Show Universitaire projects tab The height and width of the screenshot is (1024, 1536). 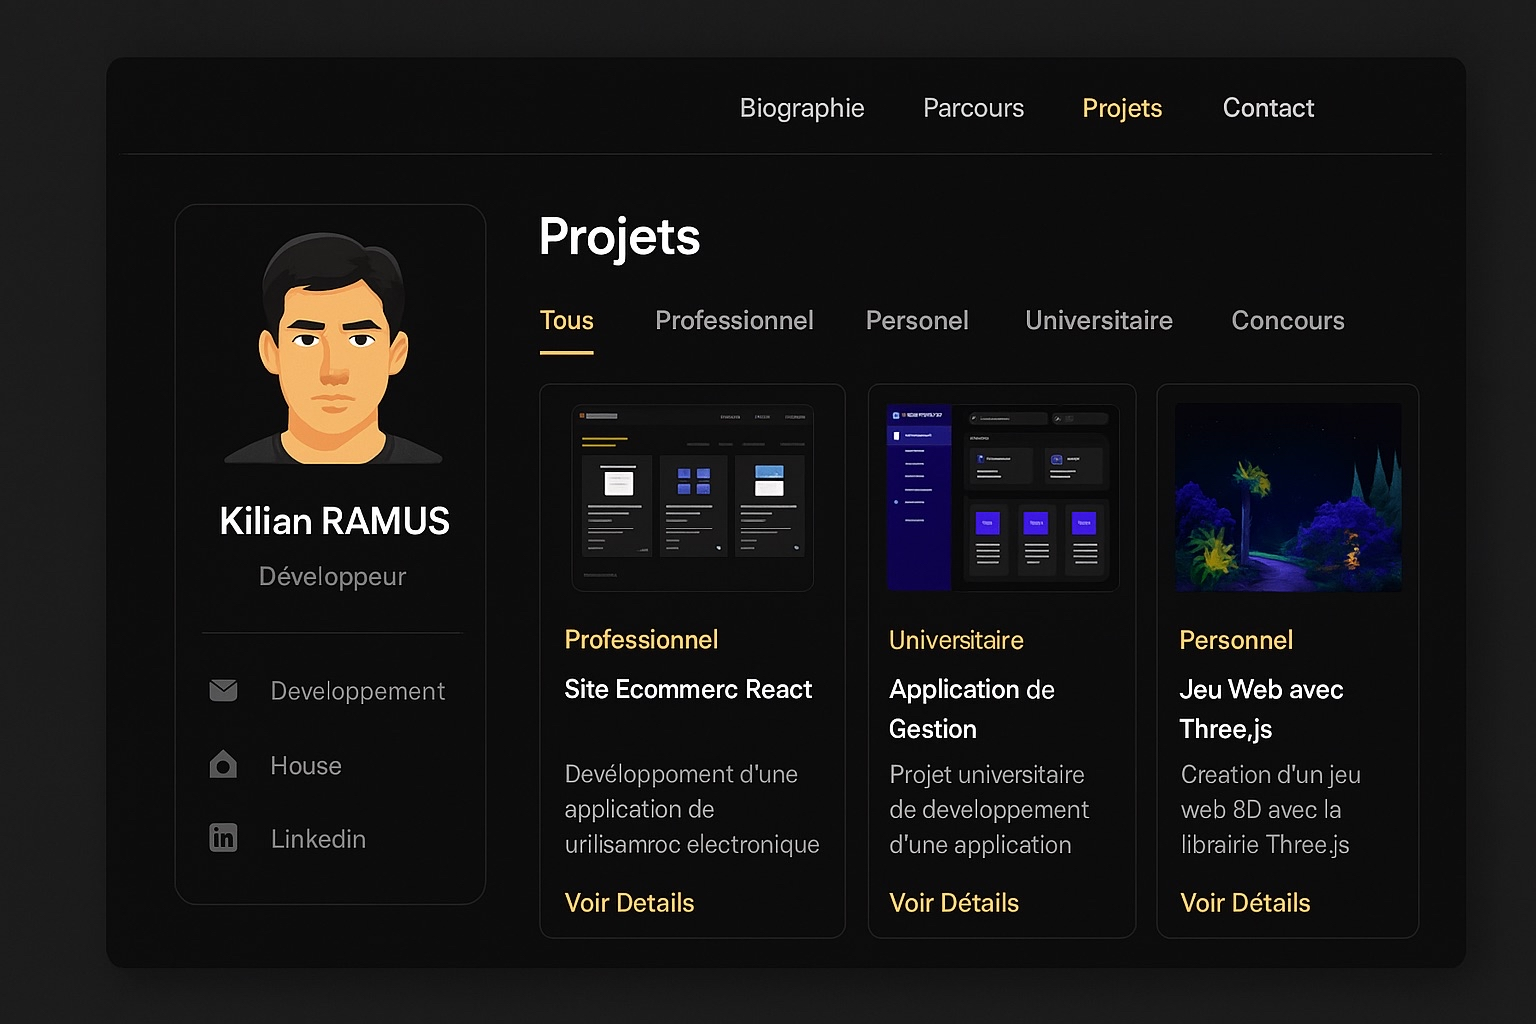[x=1098, y=321]
